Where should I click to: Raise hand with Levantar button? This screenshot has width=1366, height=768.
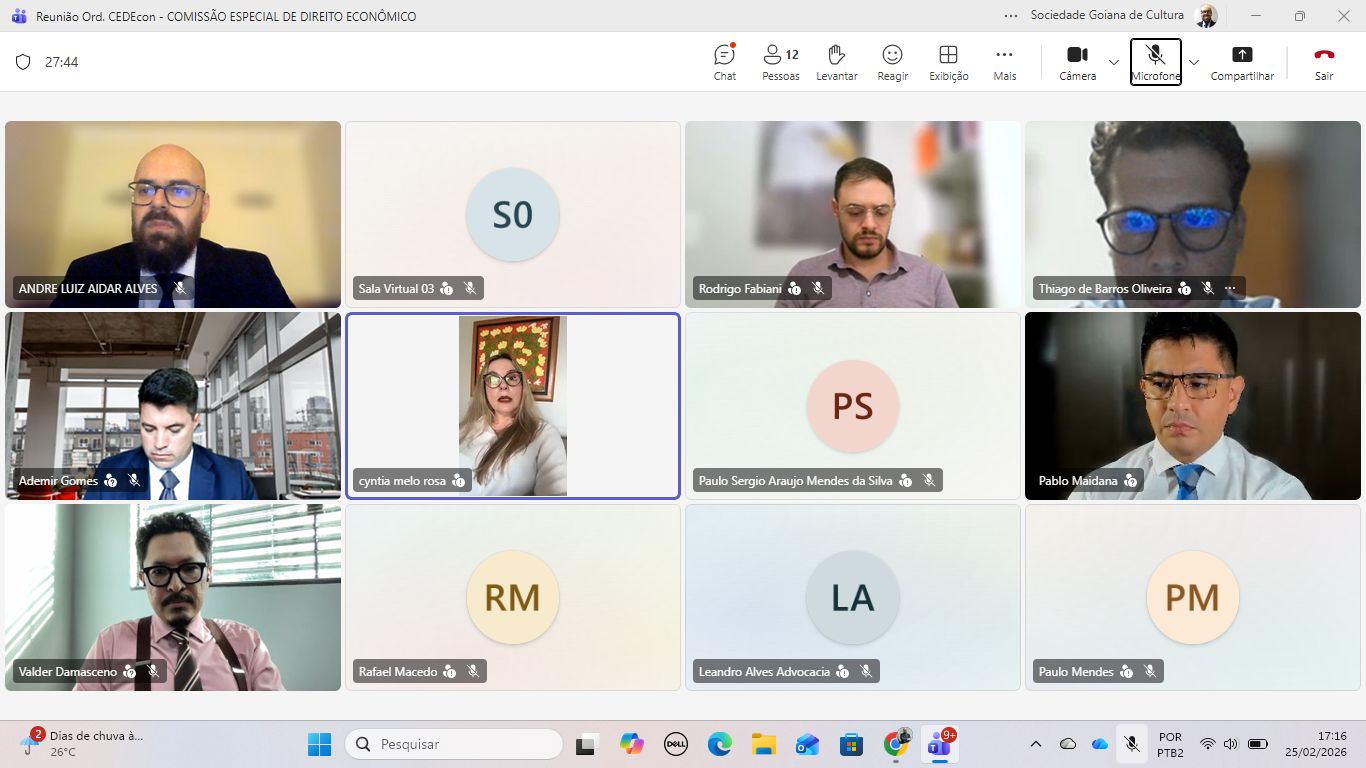click(x=837, y=62)
